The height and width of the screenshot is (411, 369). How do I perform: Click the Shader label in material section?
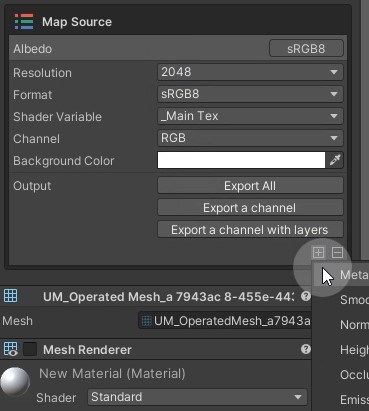[56, 398]
